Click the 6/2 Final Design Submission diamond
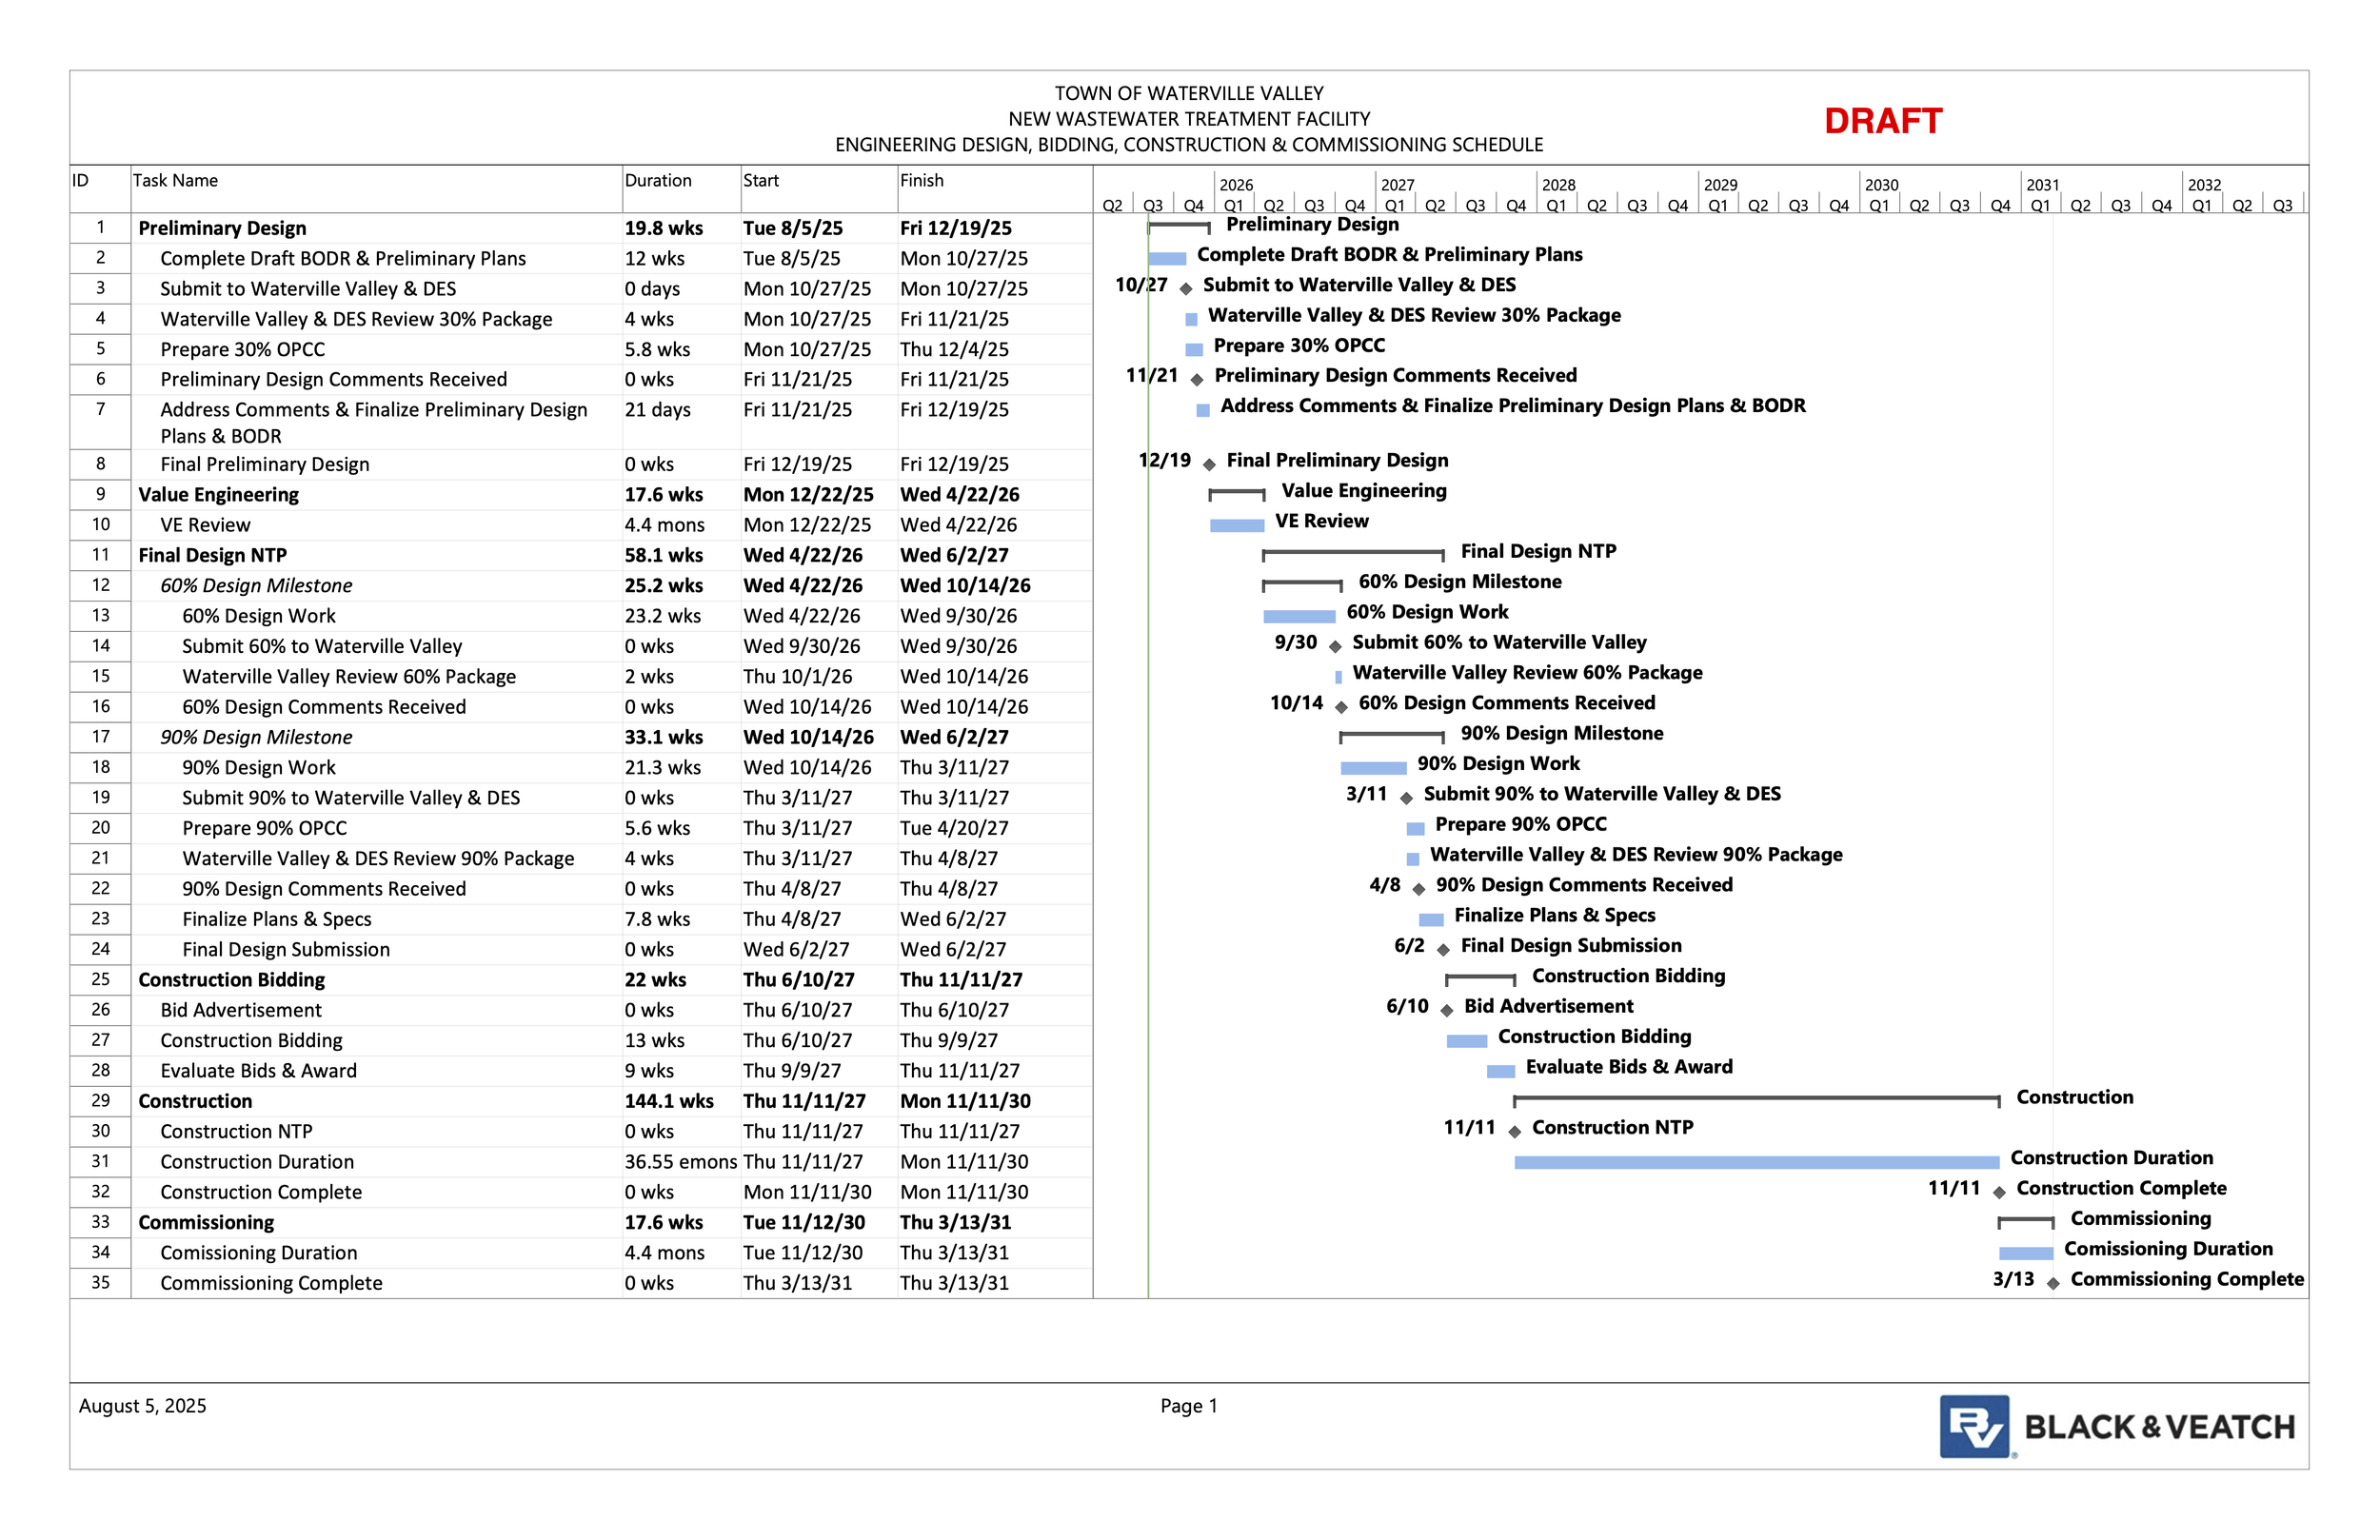The height and width of the screenshot is (1540, 2380). 1443,950
